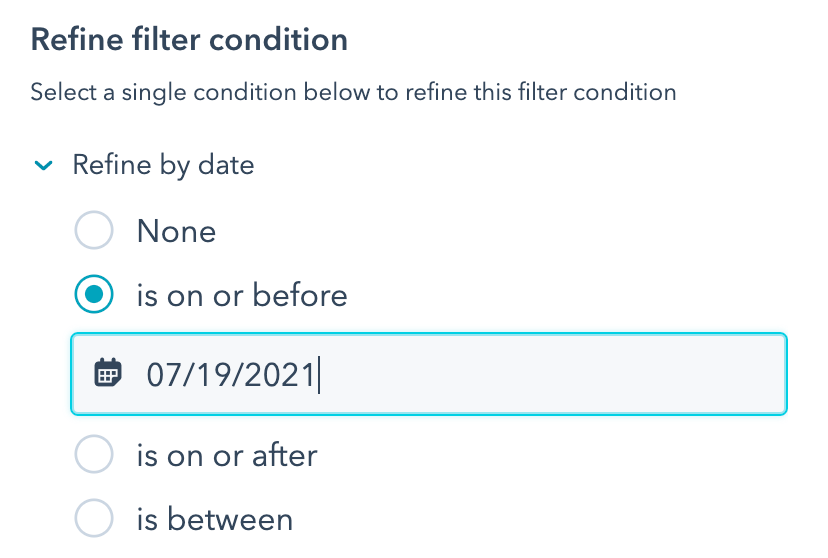Select the None radio button
Screen dimensions: 828x558
pyautogui.click(x=94, y=232)
